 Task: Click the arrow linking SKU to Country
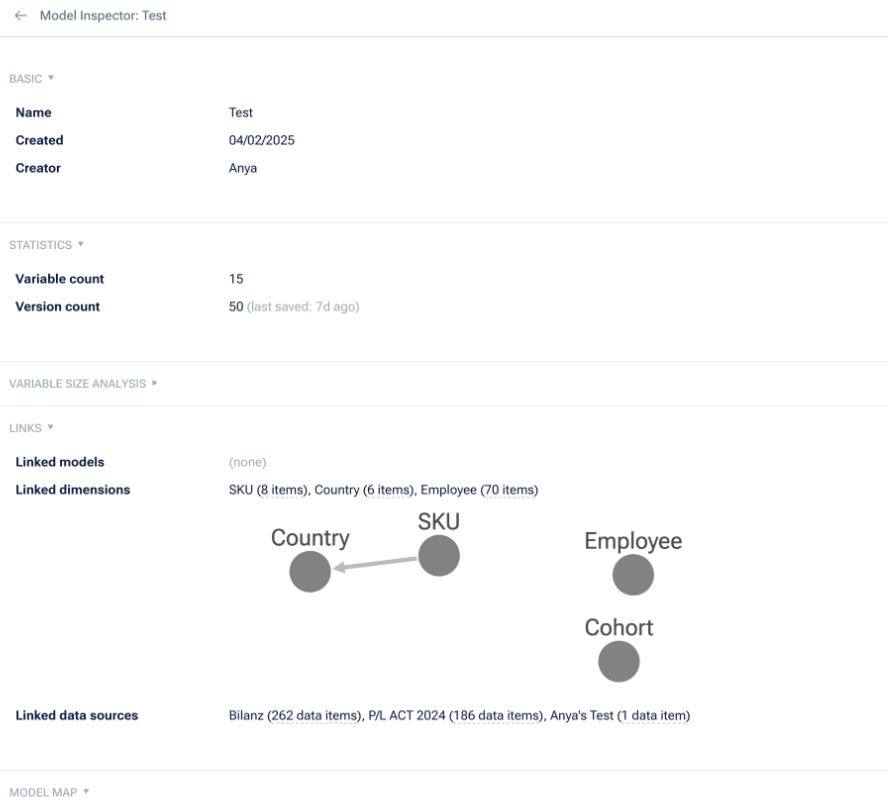tap(375, 564)
